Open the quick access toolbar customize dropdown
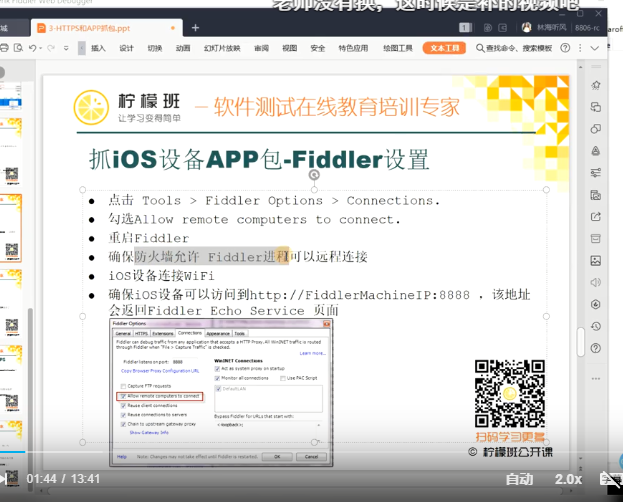Image resolution: width=623 pixels, height=502 pixels. (66, 48)
